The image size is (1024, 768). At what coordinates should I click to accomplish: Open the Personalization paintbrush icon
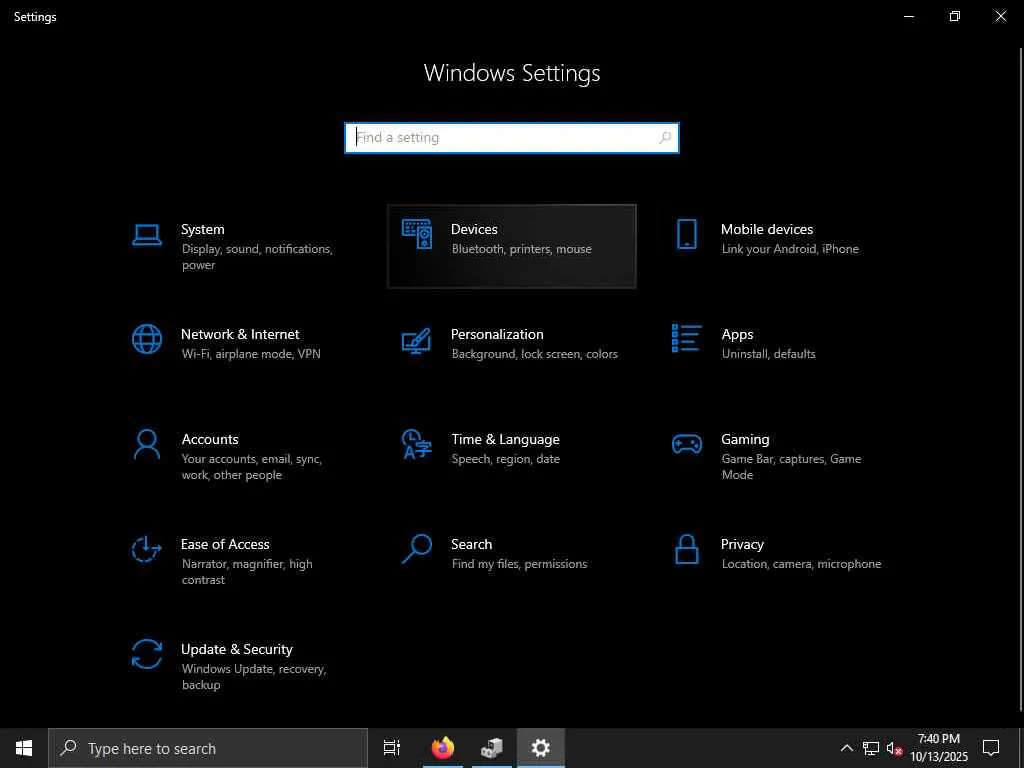pos(417,340)
